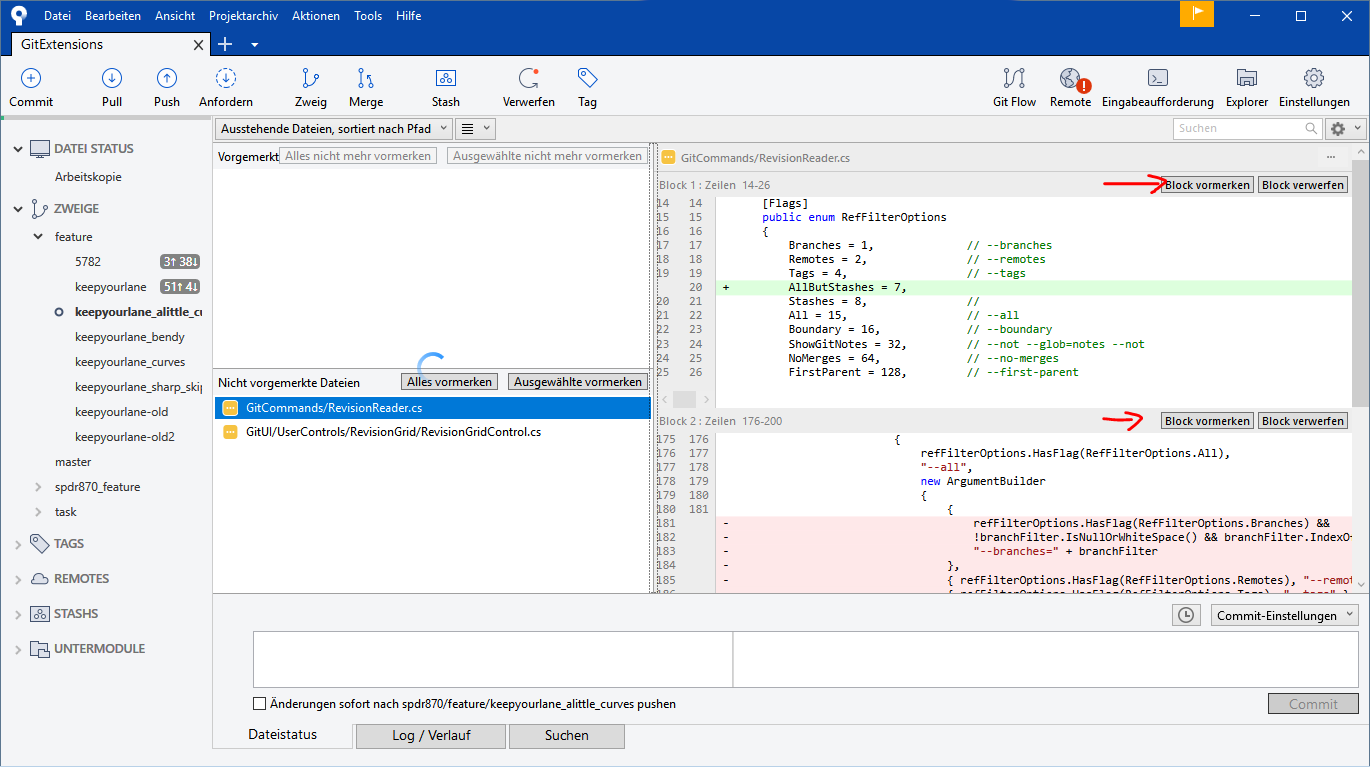Expand the REMOTES section

coord(17,579)
